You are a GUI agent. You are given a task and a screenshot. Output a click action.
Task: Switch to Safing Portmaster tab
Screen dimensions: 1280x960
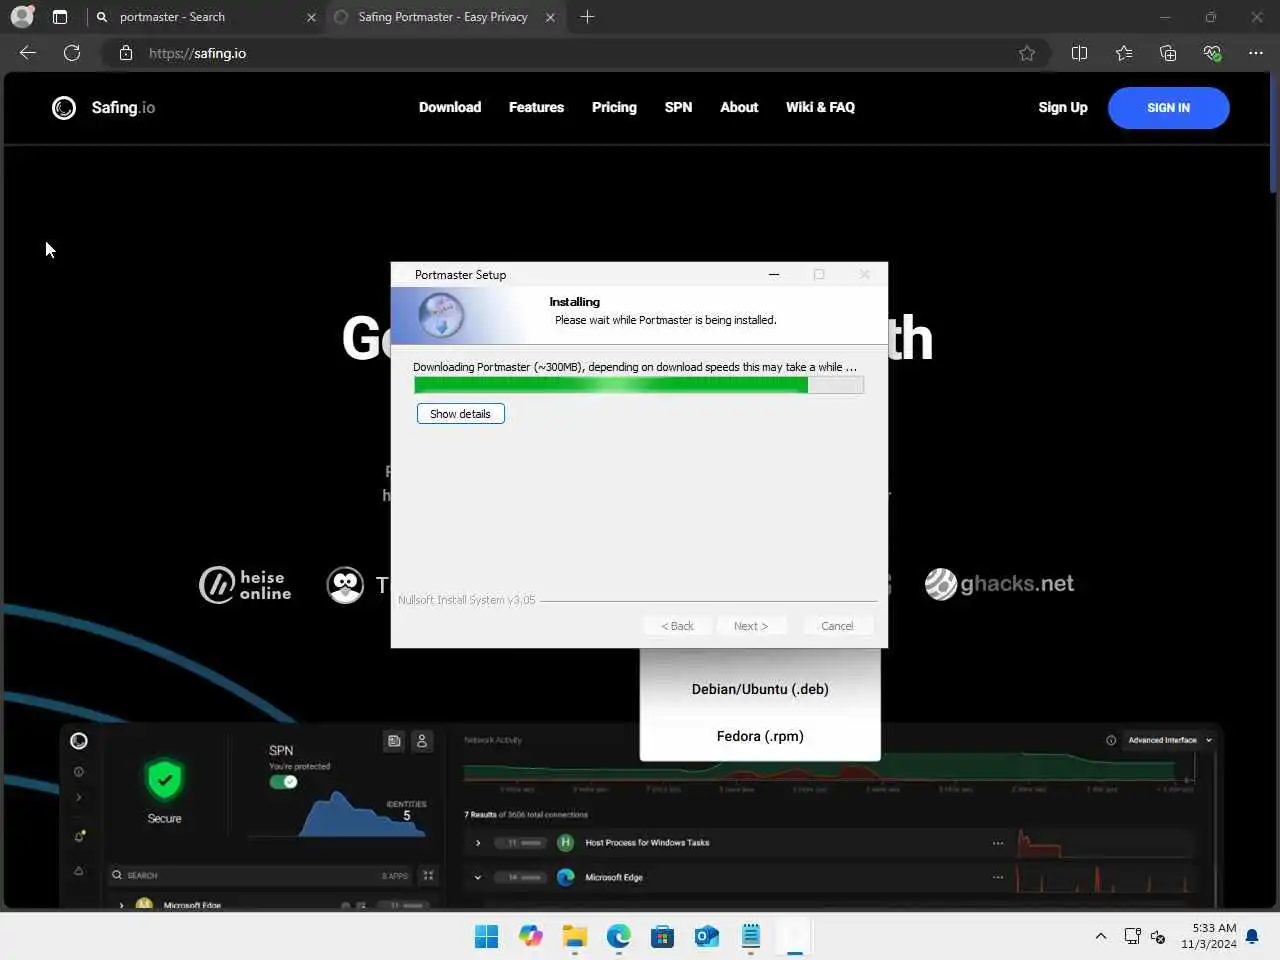tap(444, 17)
